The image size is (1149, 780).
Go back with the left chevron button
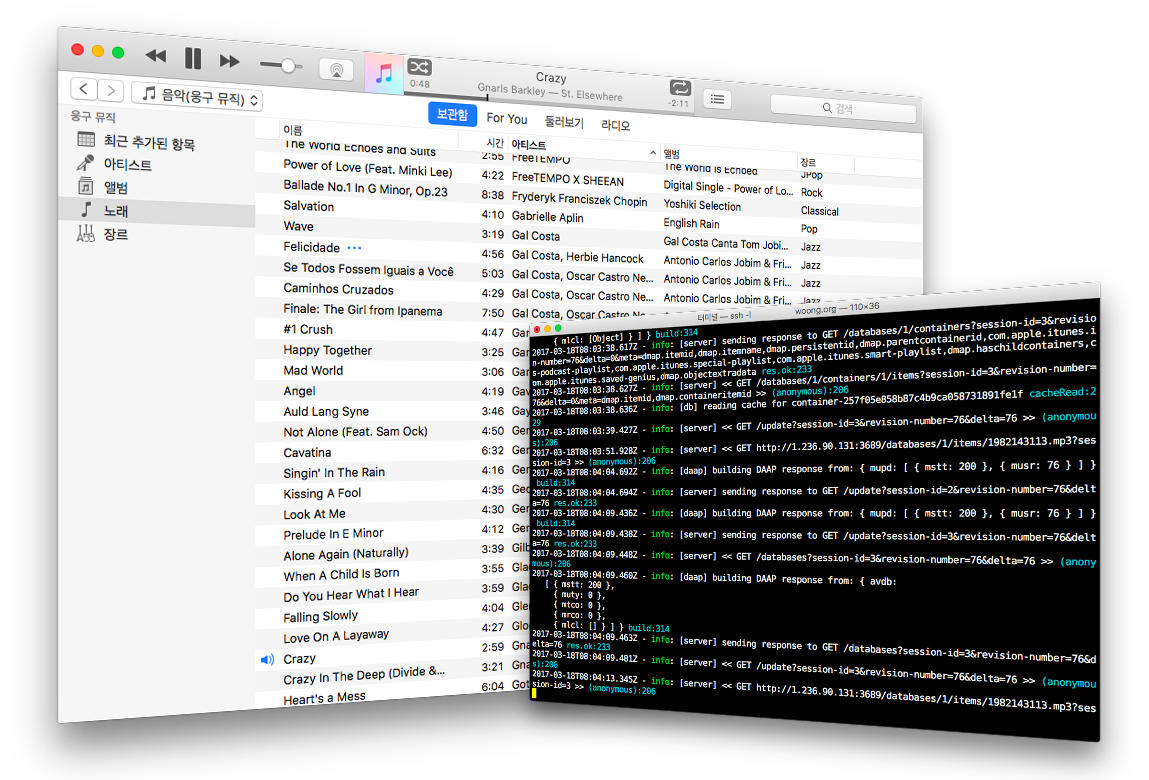84,89
